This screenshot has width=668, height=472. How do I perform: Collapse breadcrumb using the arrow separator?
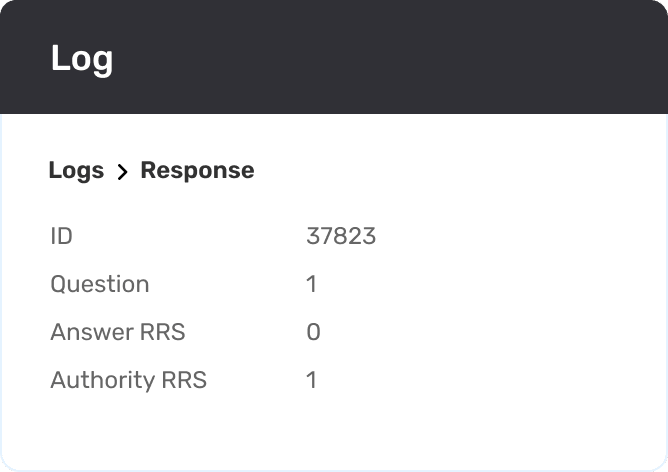122,172
